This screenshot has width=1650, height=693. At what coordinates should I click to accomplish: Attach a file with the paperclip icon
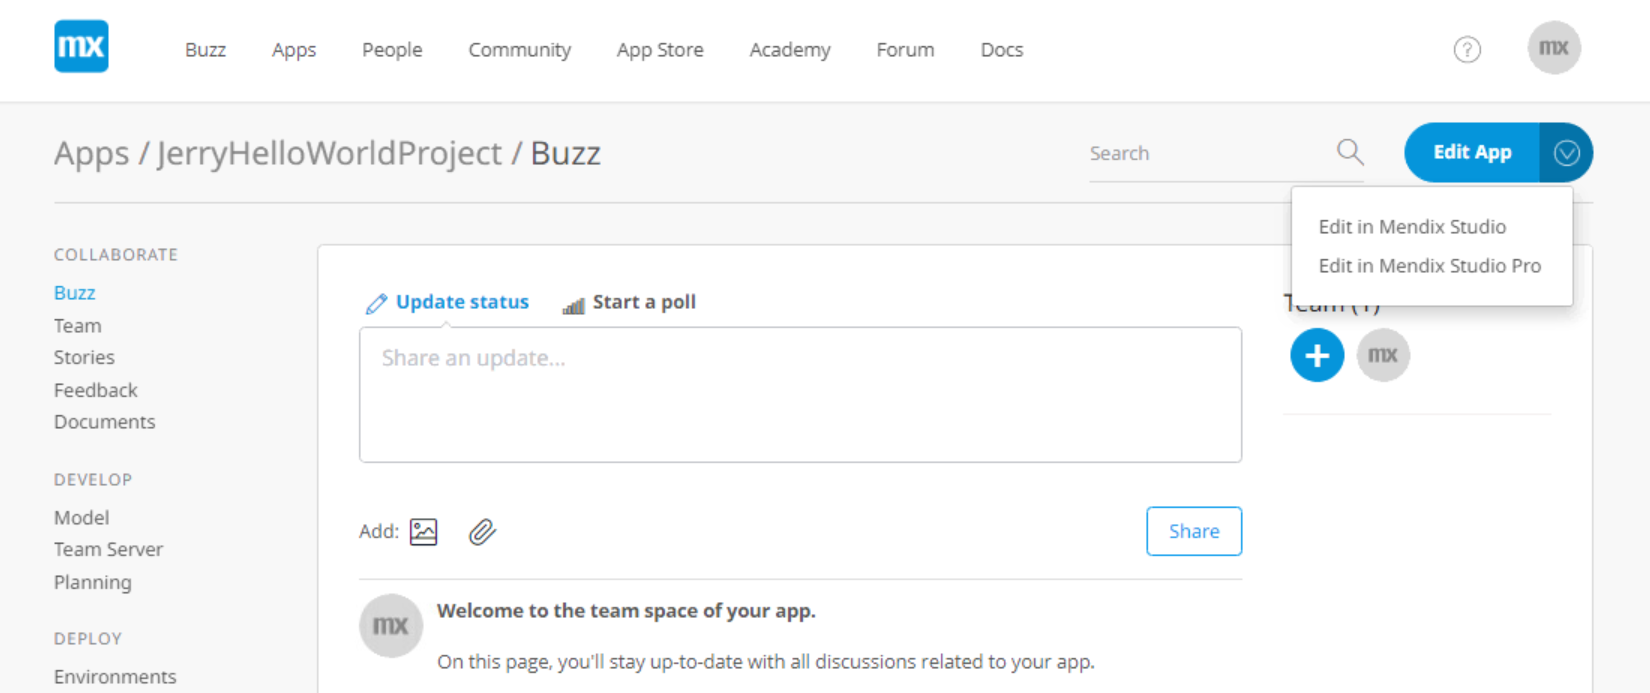point(482,532)
